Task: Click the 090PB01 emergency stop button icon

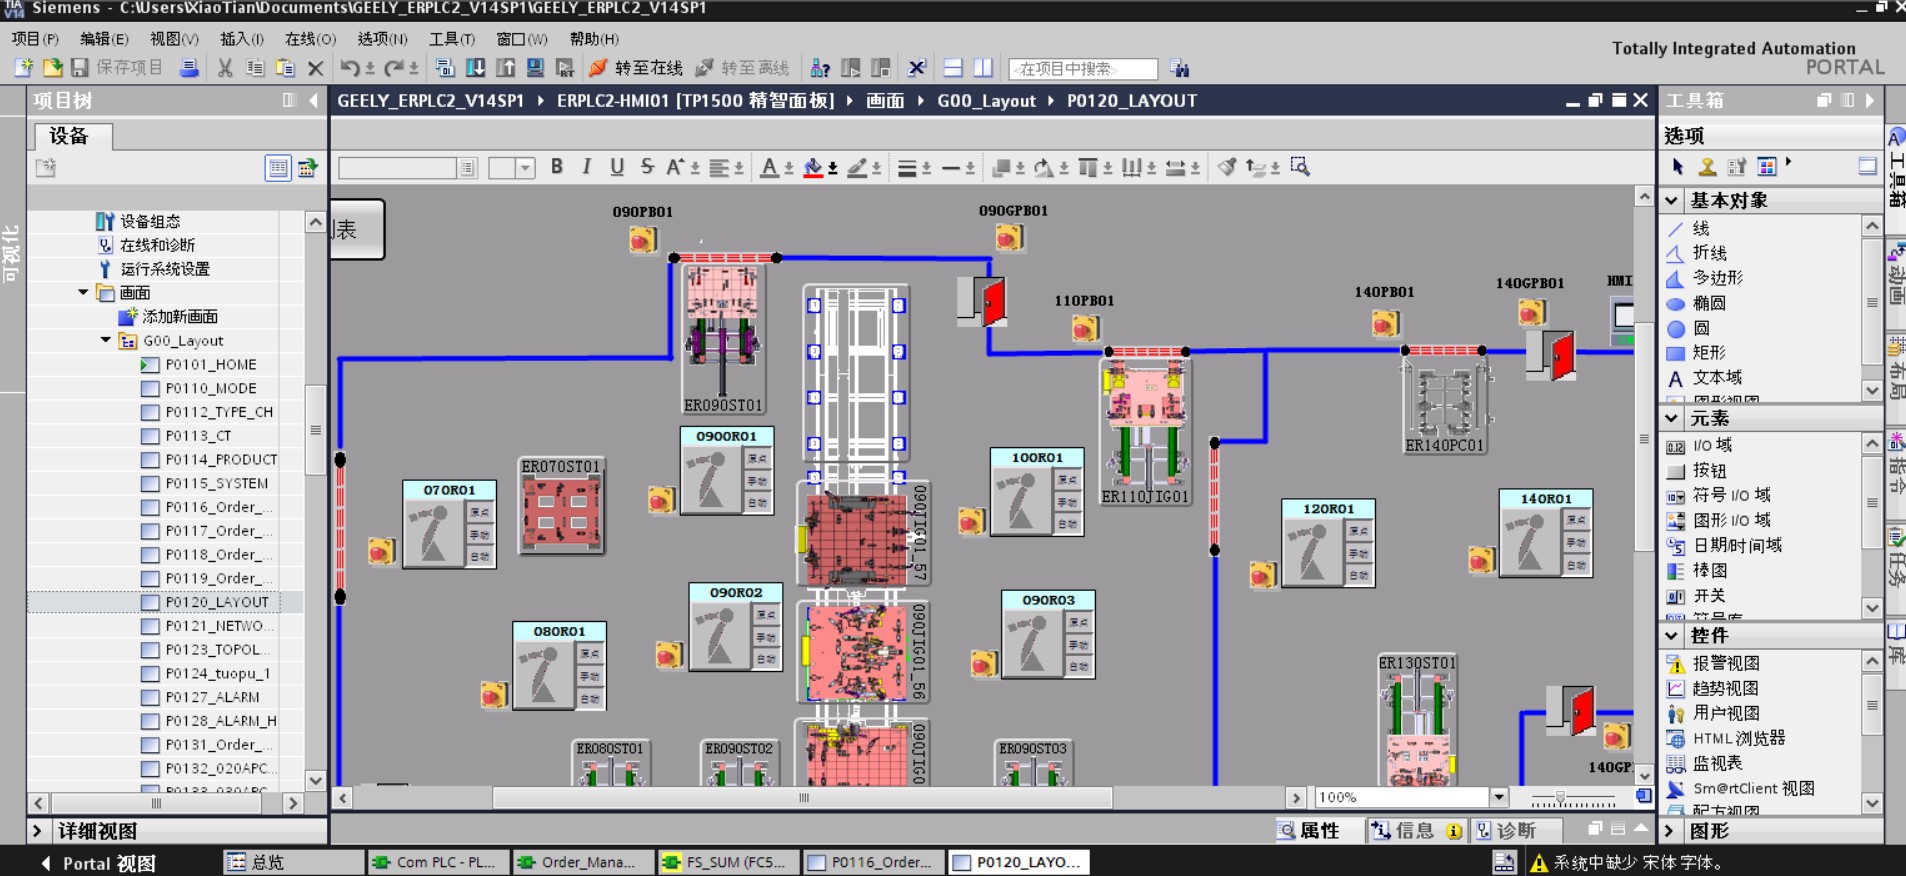Action: (x=642, y=240)
